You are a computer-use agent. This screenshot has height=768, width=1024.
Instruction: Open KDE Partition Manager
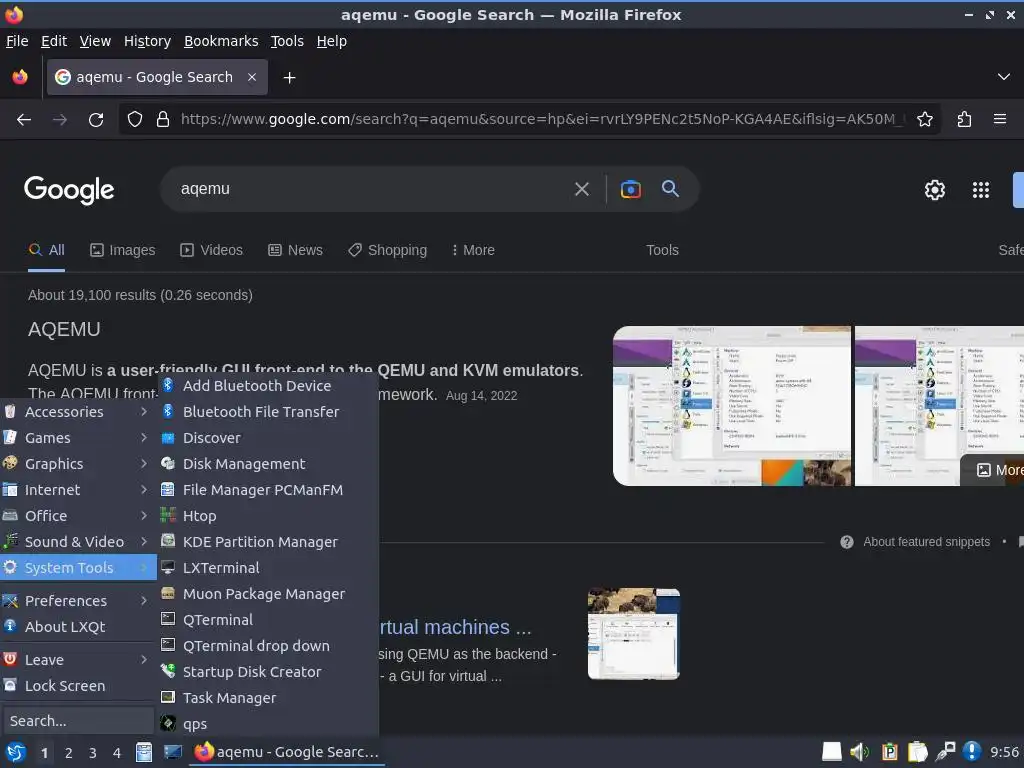coord(268,542)
